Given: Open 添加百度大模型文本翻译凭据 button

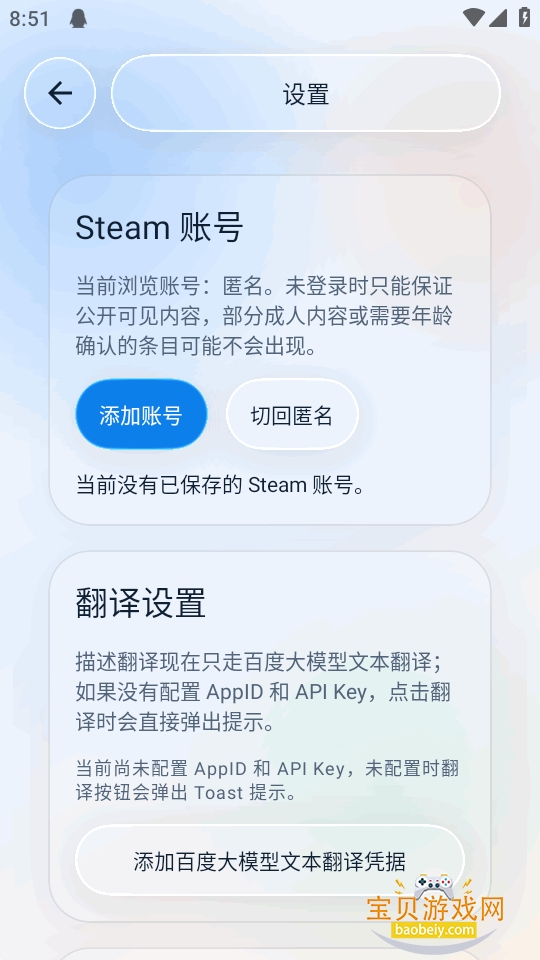Looking at the screenshot, I should click(x=269, y=860).
